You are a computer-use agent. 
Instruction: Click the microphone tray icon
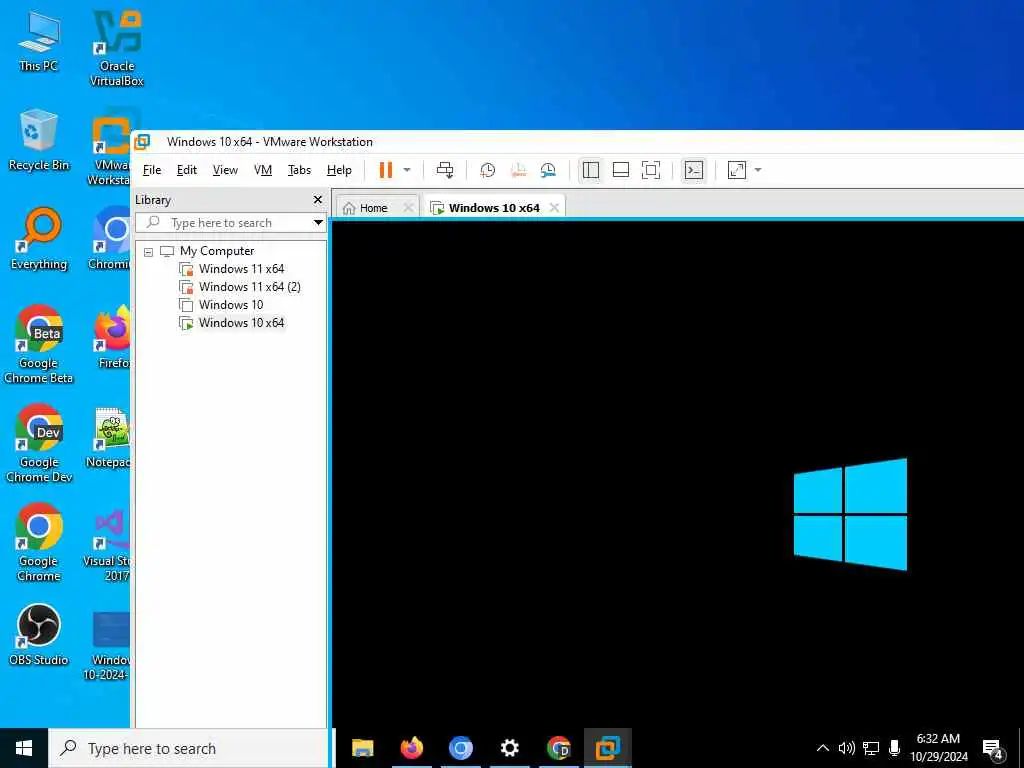[x=895, y=748]
